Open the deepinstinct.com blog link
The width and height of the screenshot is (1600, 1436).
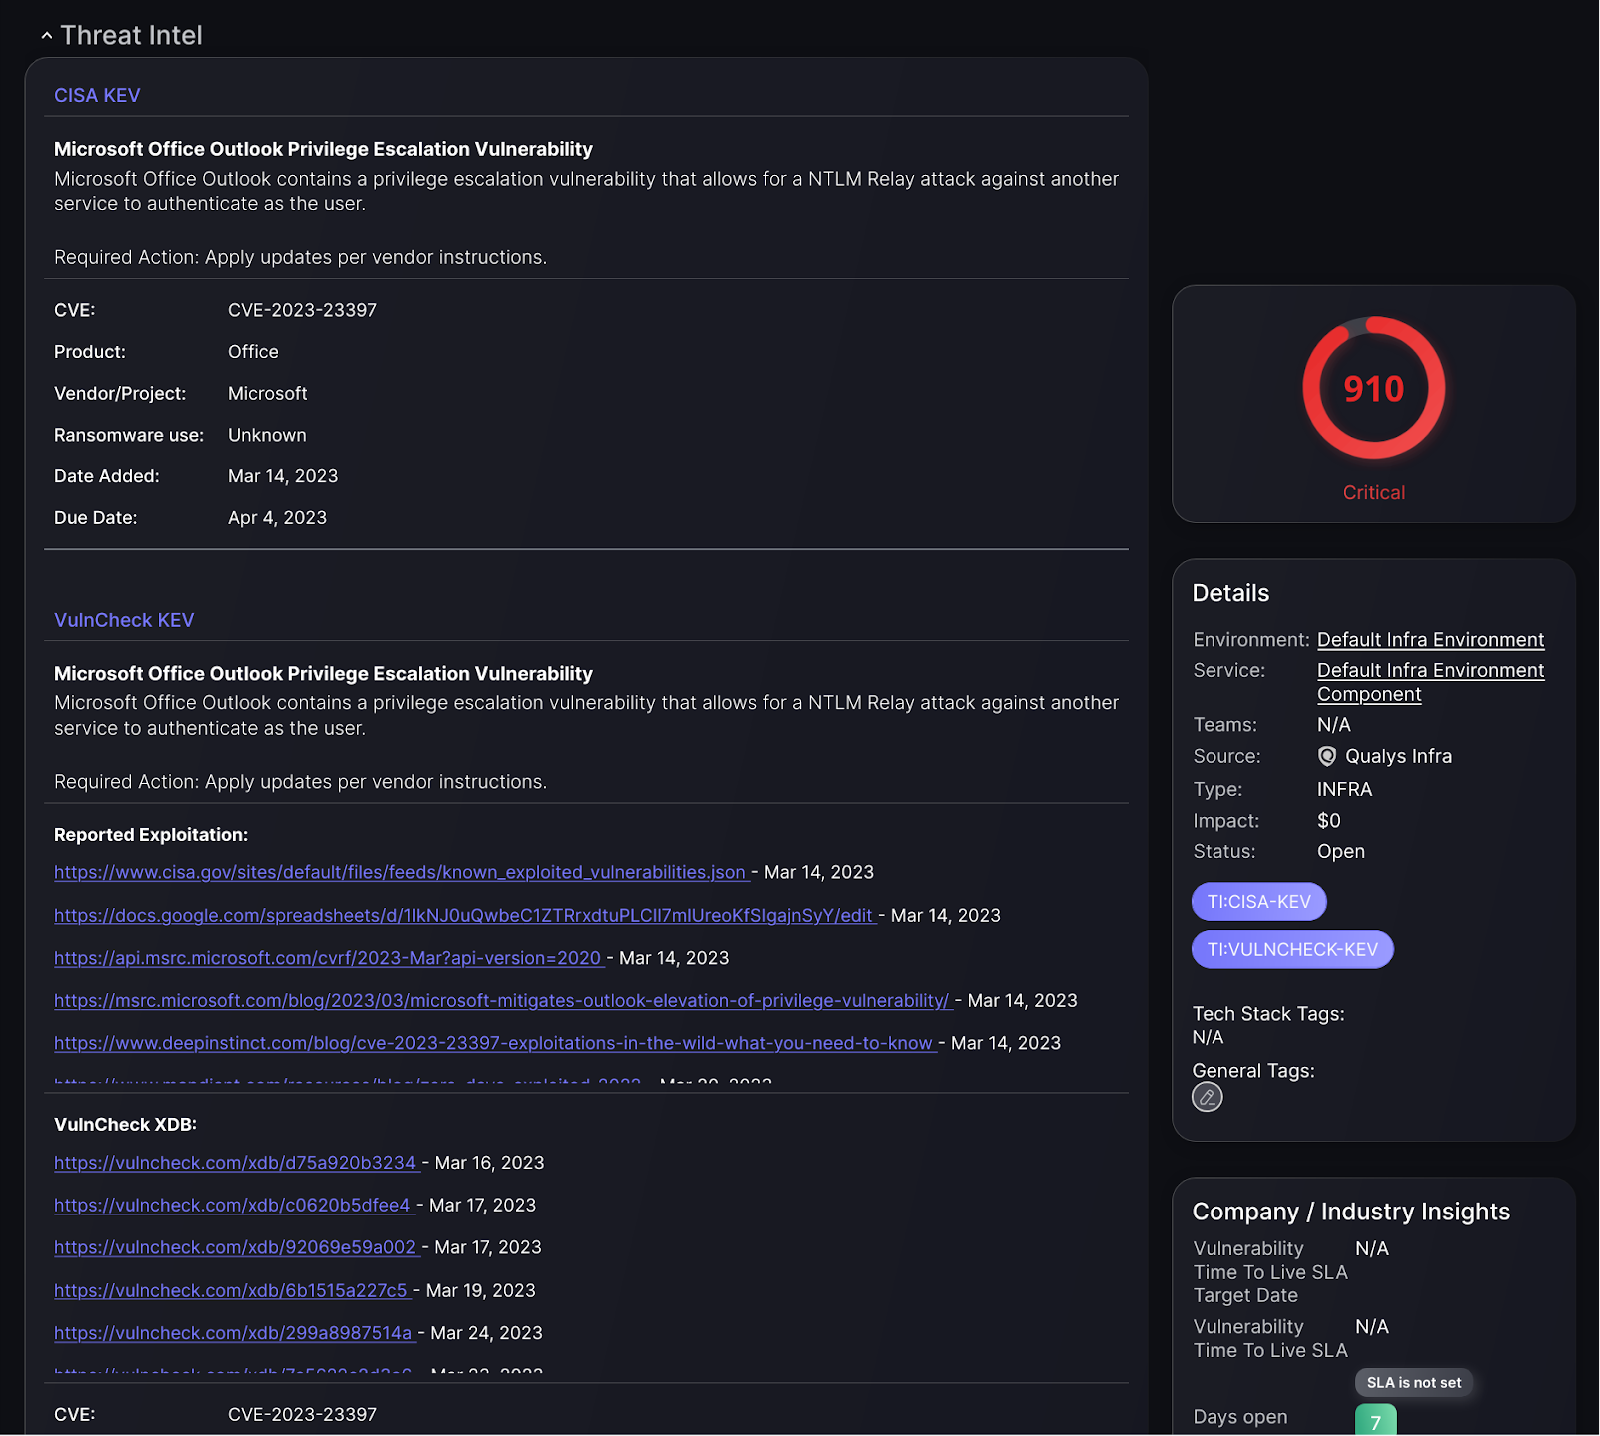point(493,1043)
